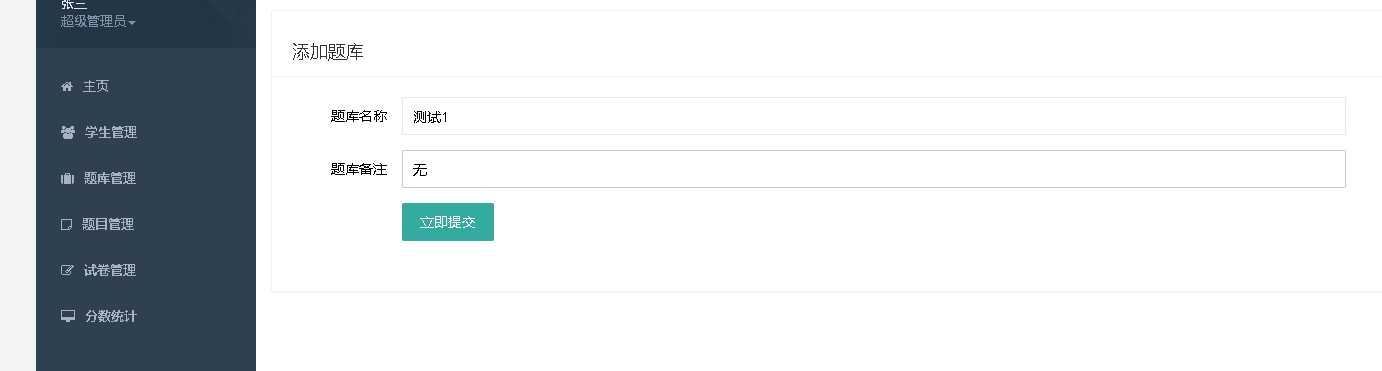Screen dimensions: 1382x371
Task: Focus the 题库备注 field containing 无
Action: coord(874,169)
